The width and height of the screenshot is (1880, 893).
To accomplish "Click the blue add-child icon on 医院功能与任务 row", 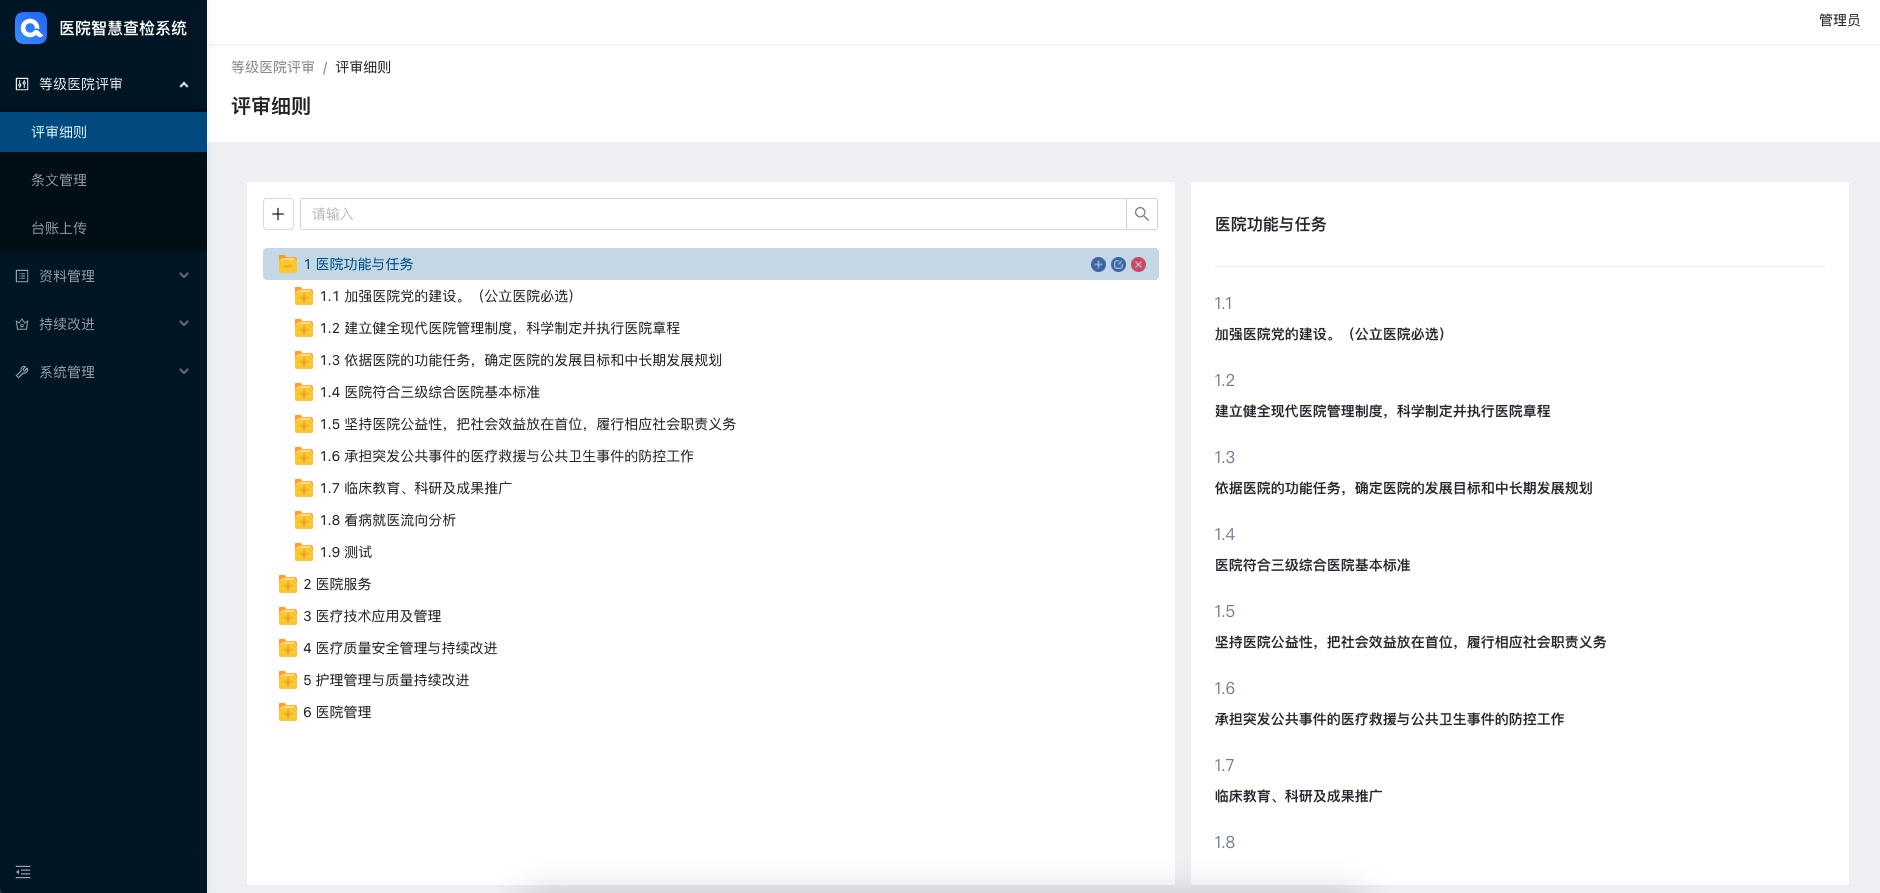I will 1098,264.
